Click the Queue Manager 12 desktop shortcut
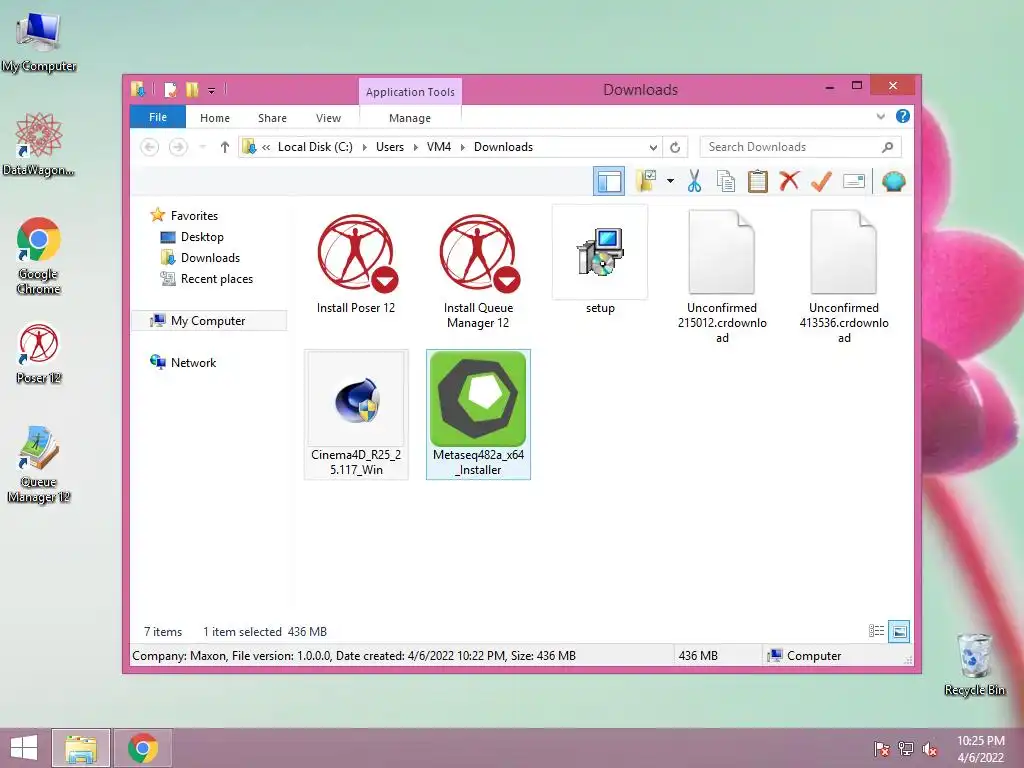Viewport: 1024px width, 768px height. click(x=39, y=465)
